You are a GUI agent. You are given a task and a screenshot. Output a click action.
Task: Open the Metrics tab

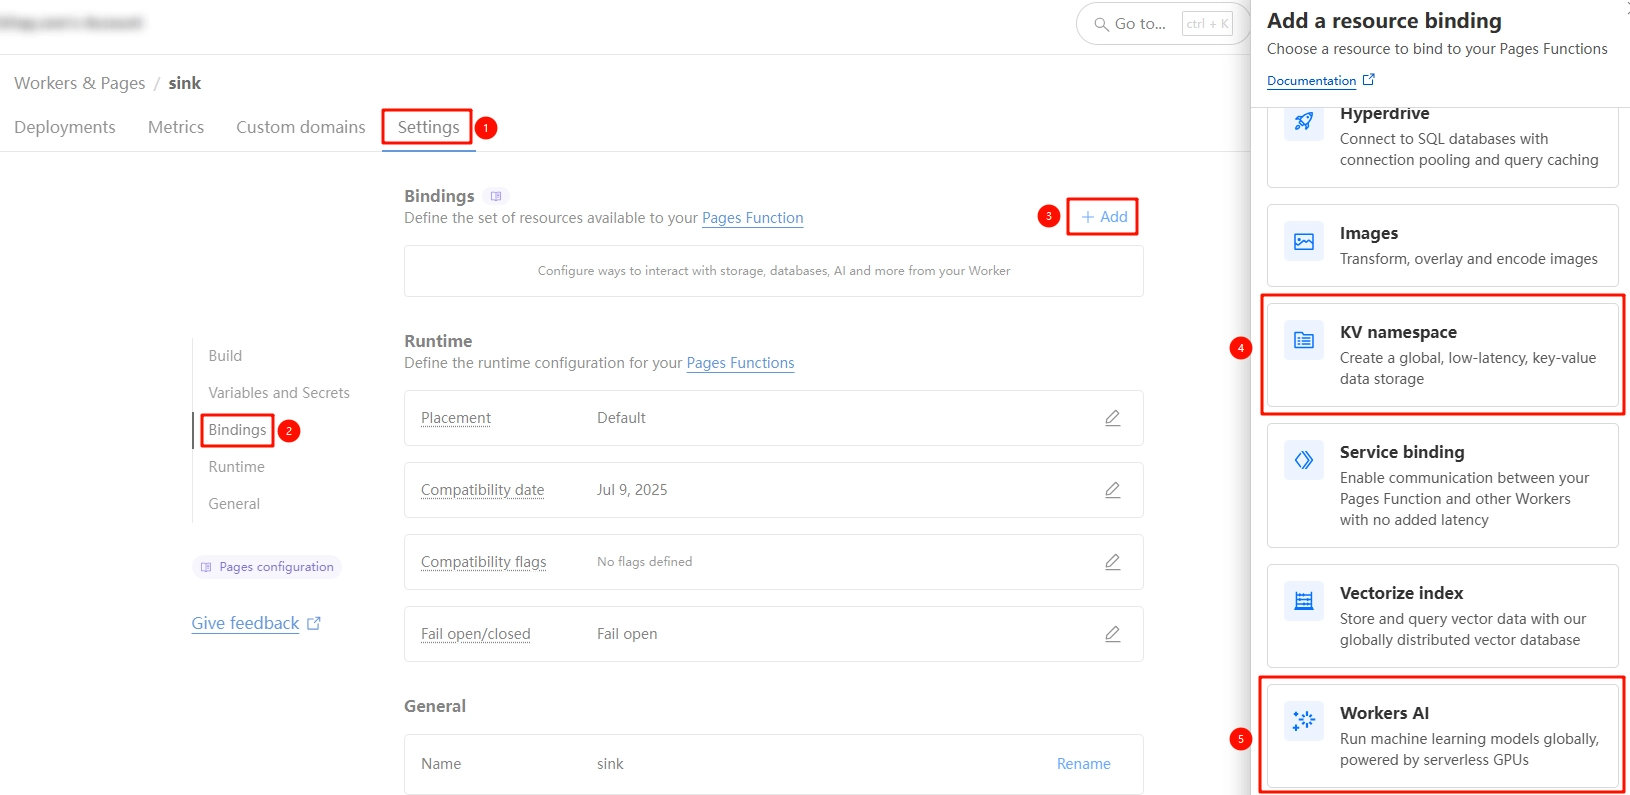click(x=176, y=127)
